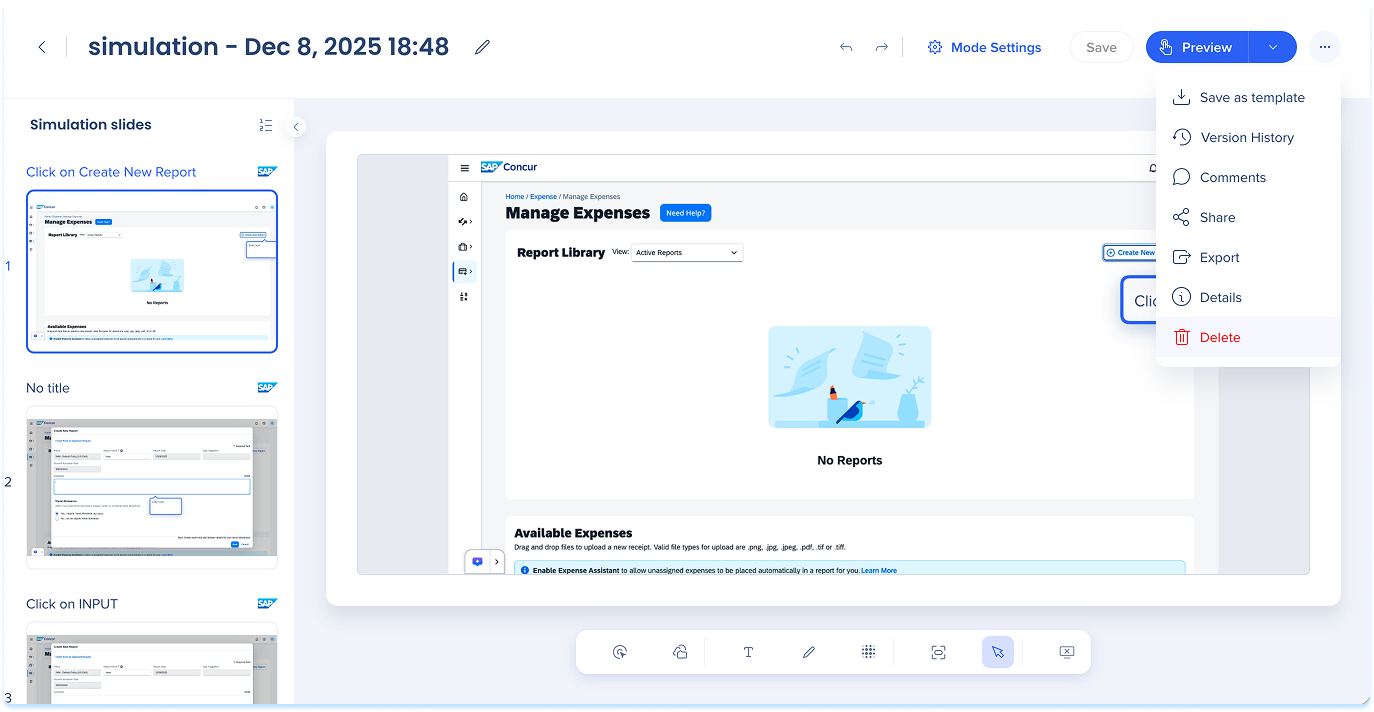Screen dimensions: 1374x712
Task: Click the dotted grid blur tool
Action: (868, 652)
